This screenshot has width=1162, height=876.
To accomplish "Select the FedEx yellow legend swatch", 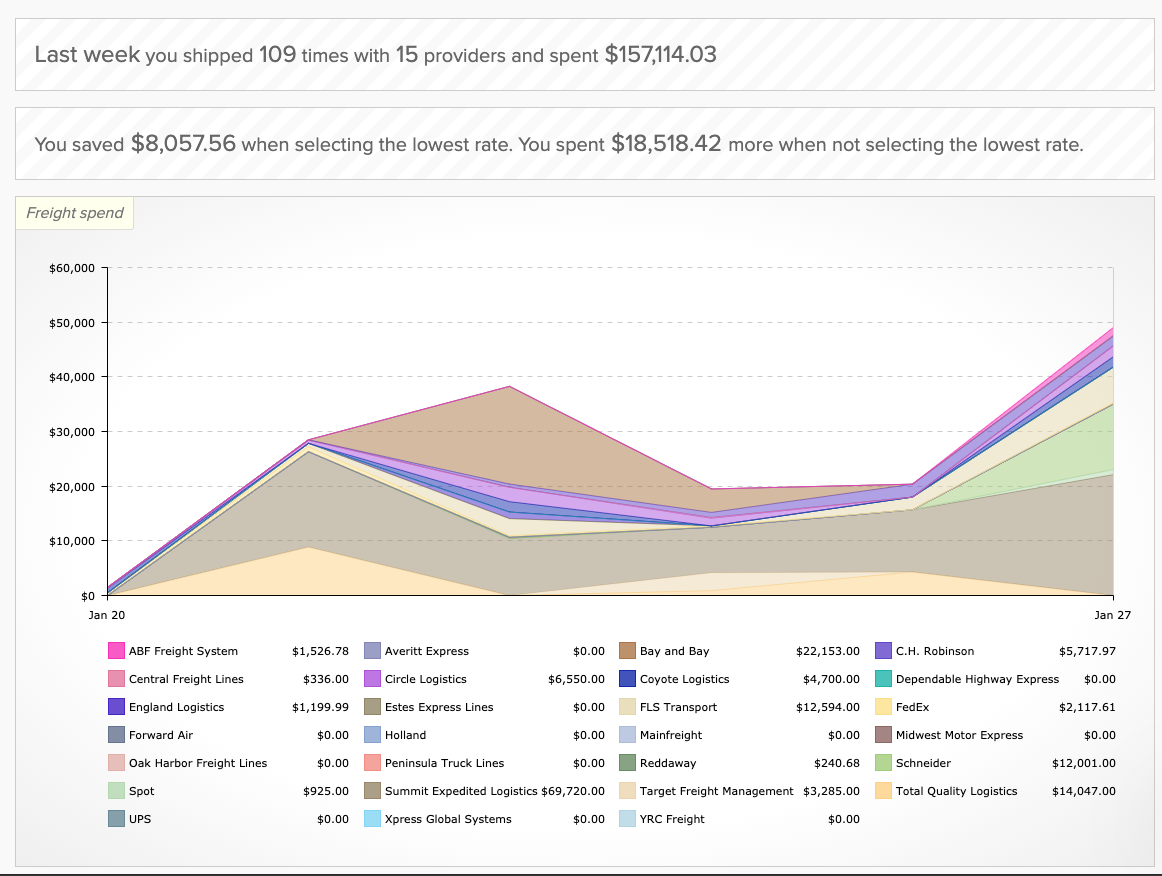I will coord(884,707).
